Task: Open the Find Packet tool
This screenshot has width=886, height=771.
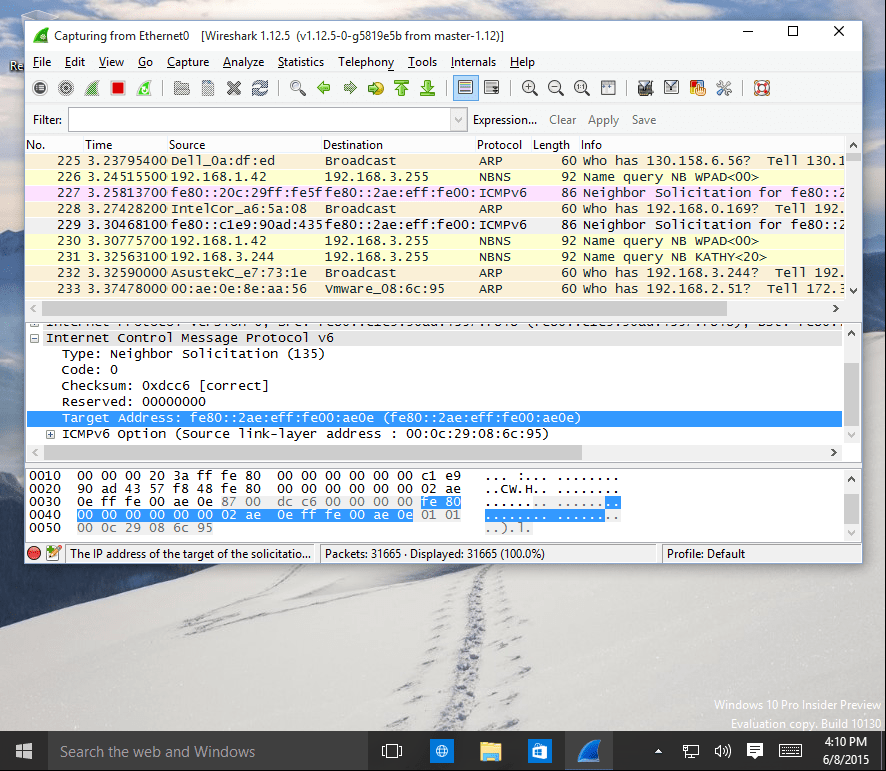Action: (x=295, y=88)
